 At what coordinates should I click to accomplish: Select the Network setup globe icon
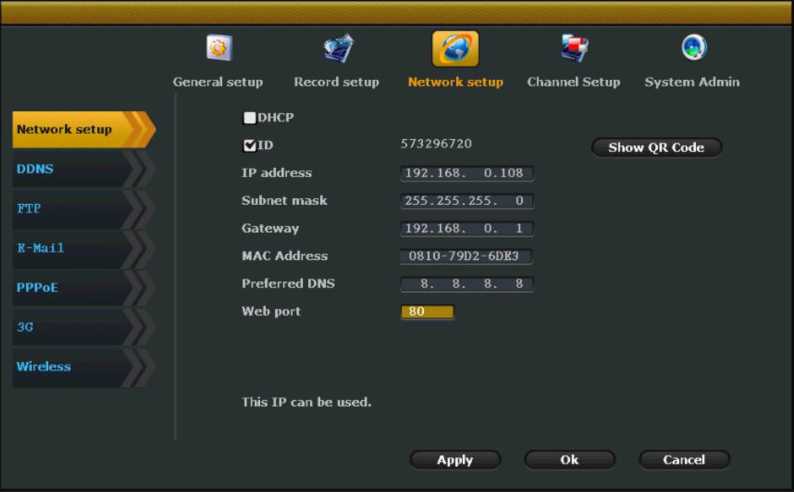point(455,48)
